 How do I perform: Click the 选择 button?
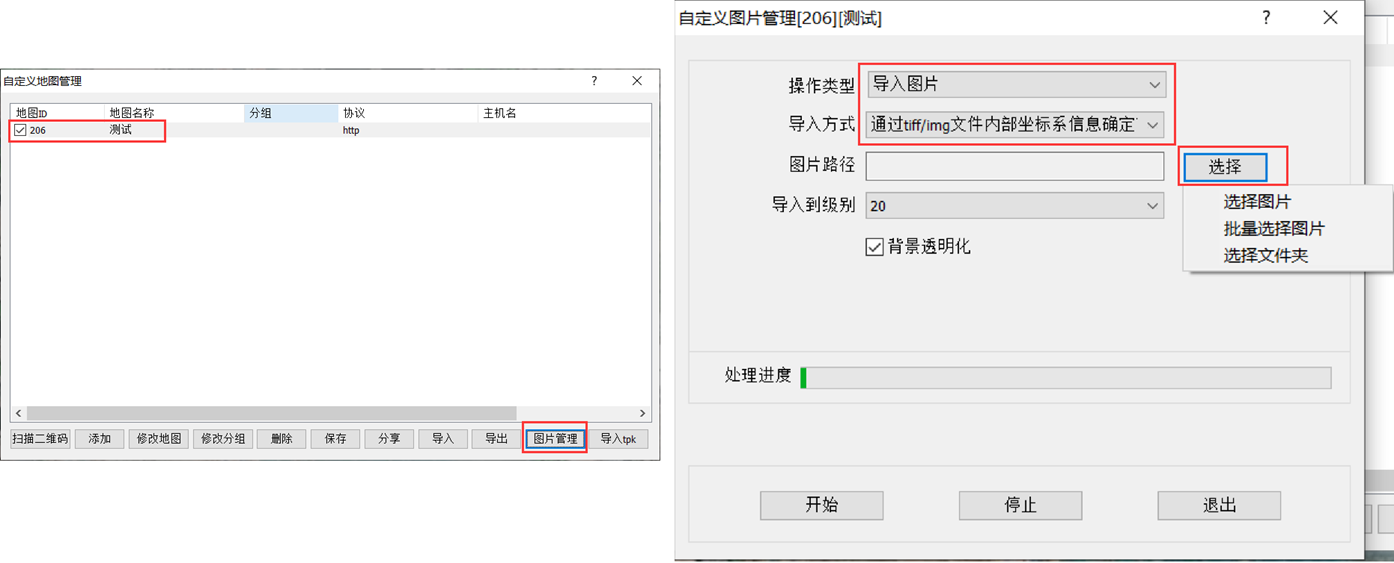(x=1225, y=167)
